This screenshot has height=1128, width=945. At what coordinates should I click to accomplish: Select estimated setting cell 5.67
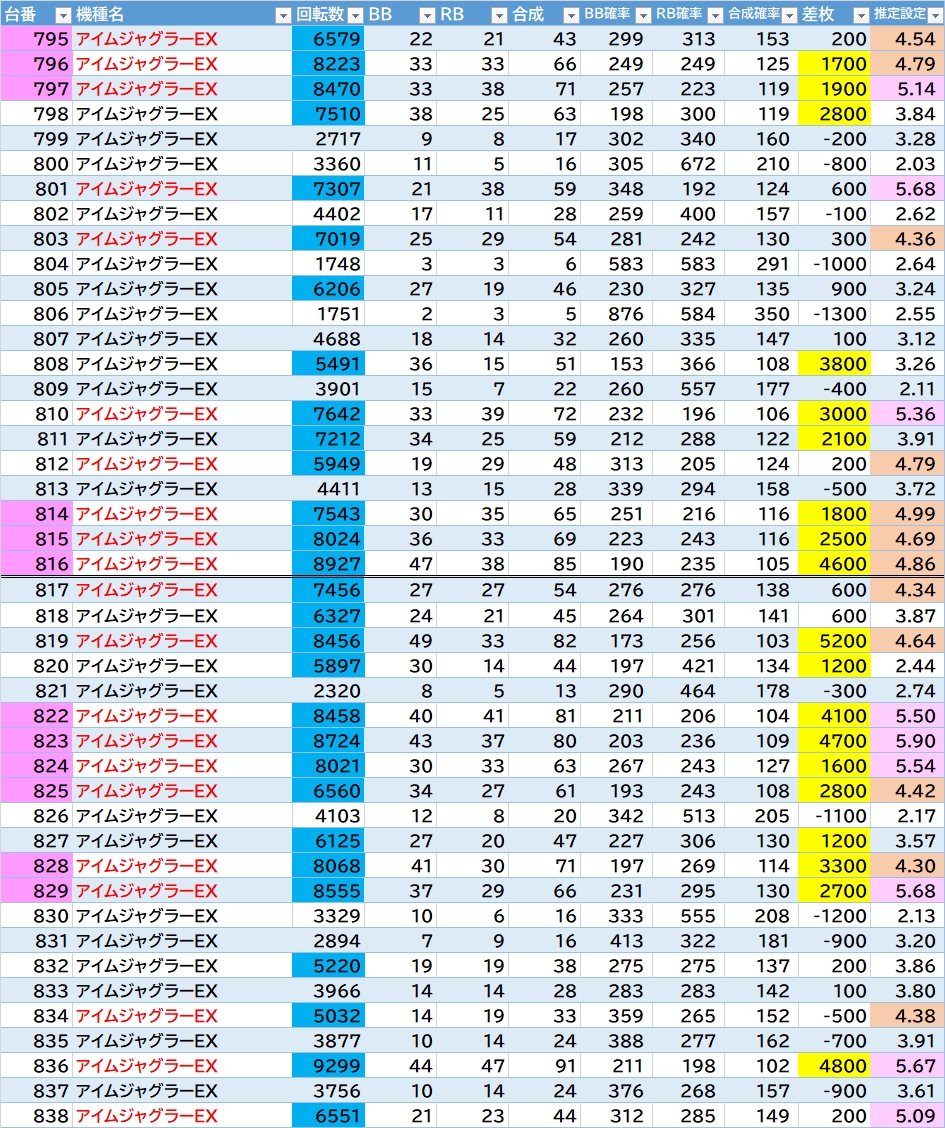tap(907, 1065)
